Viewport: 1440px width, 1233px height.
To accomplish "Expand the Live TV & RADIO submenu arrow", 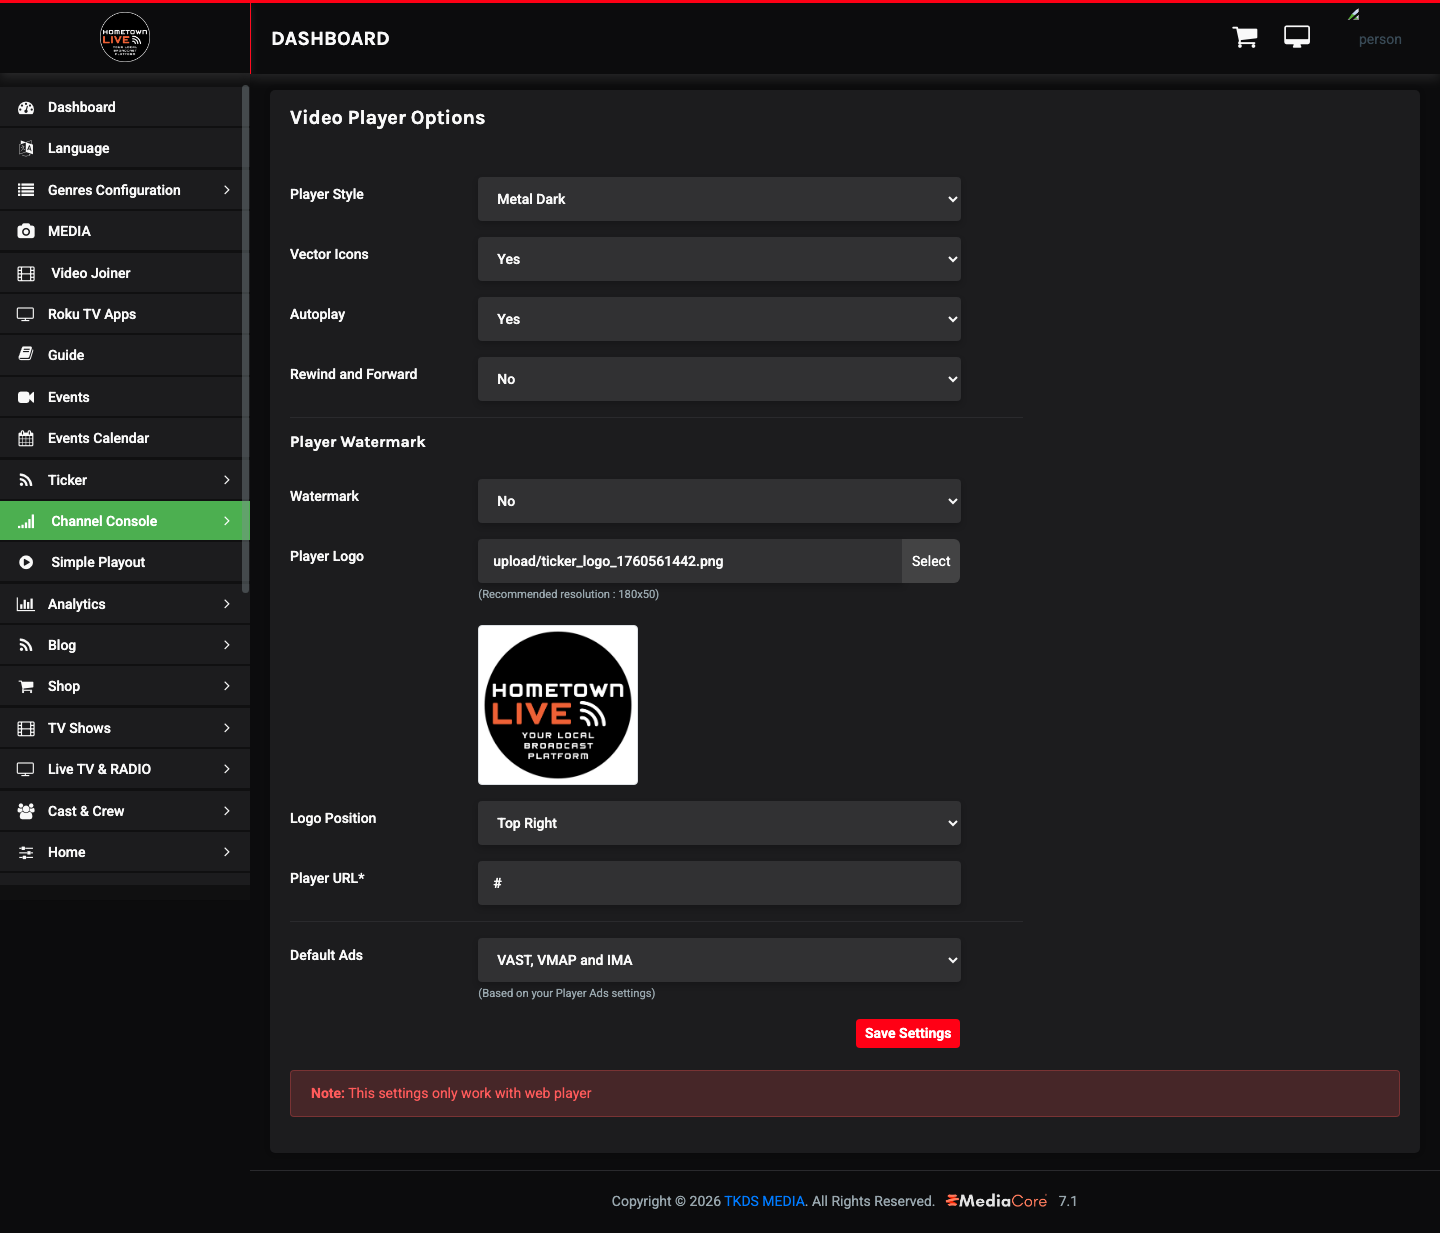I will [227, 769].
